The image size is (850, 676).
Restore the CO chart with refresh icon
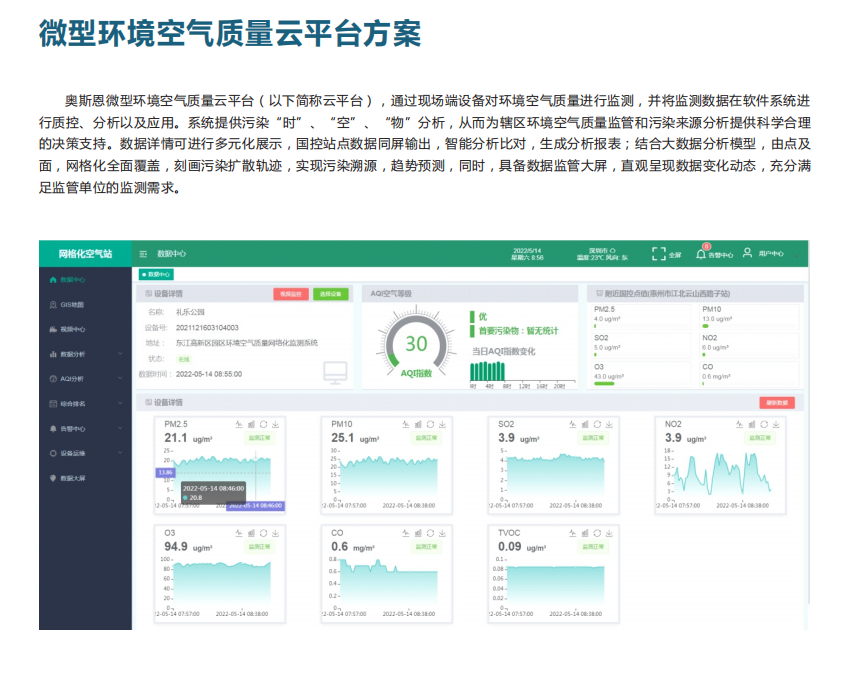coord(430,533)
